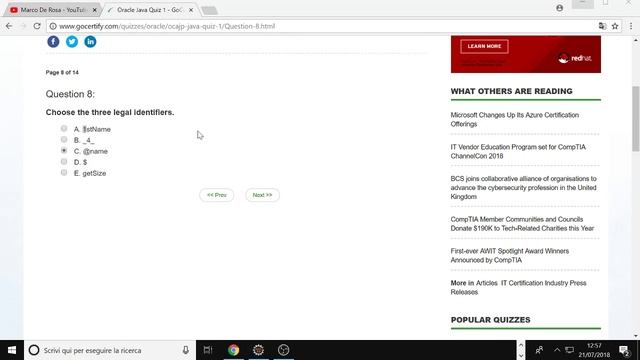Screen dimensions: 640x360
Task: Reload the page with refresh icon
Action: point(37,26)
